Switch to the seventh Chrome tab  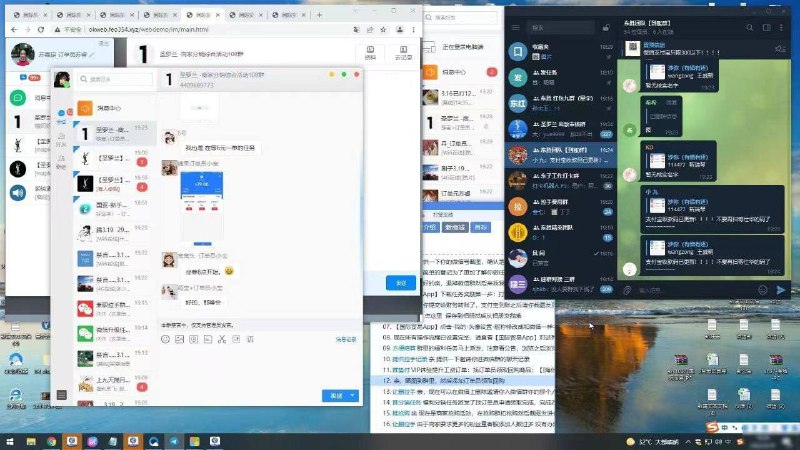click(287, 15)
